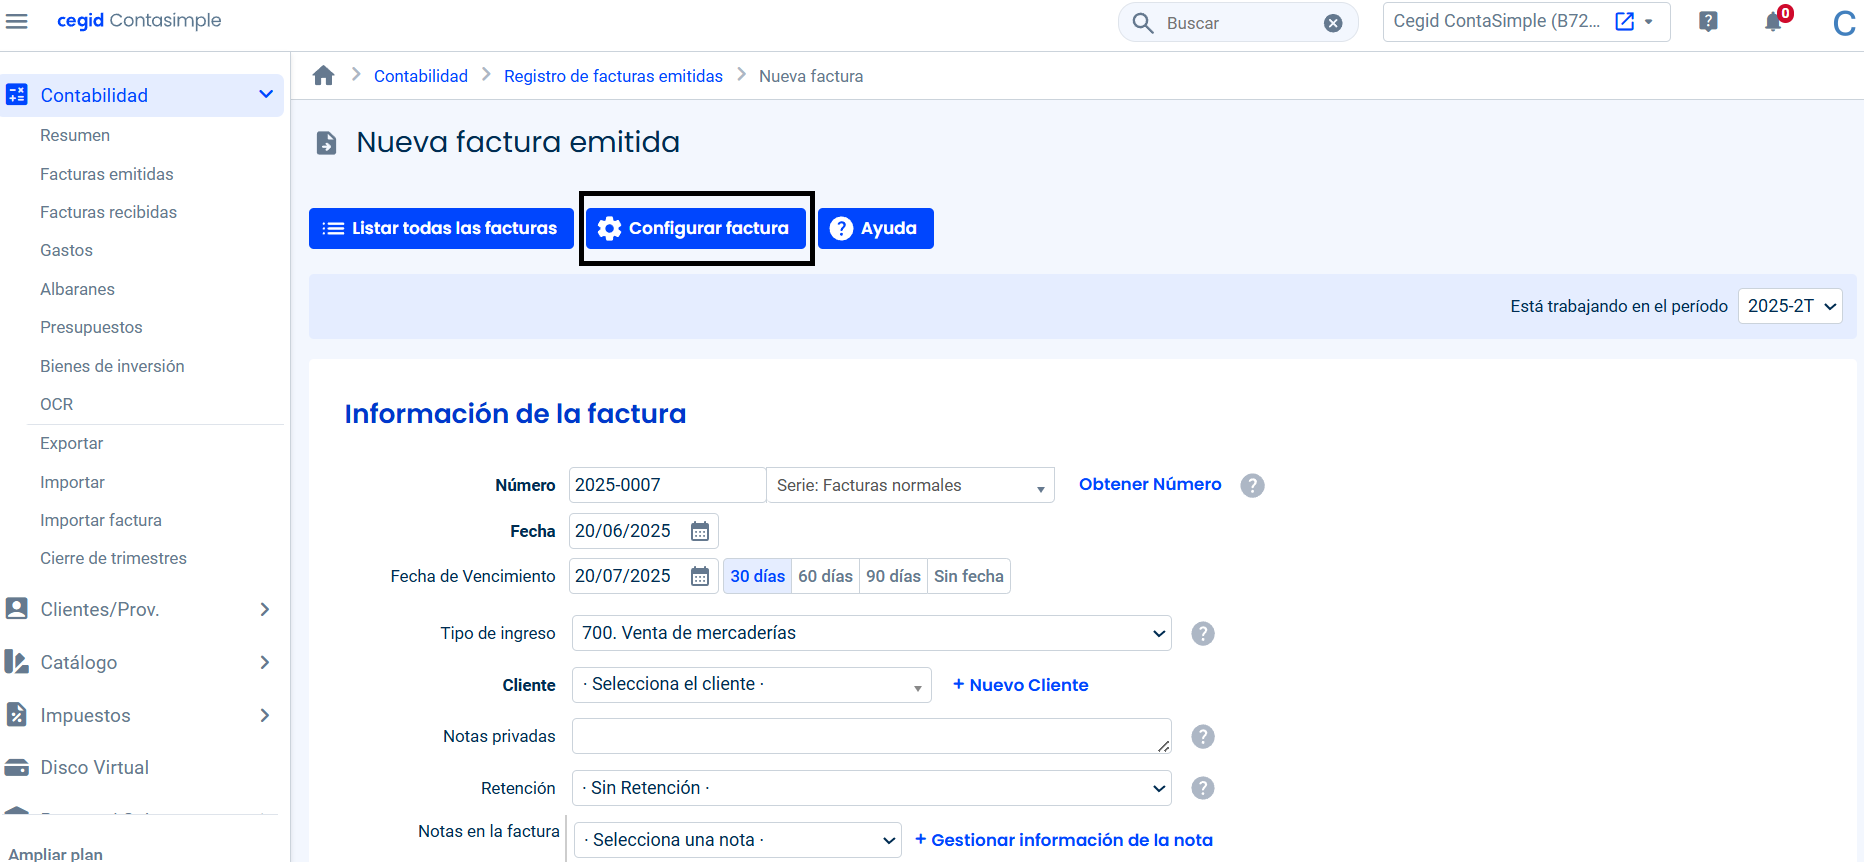Open Importar in sidebar

tap(72, 482)
